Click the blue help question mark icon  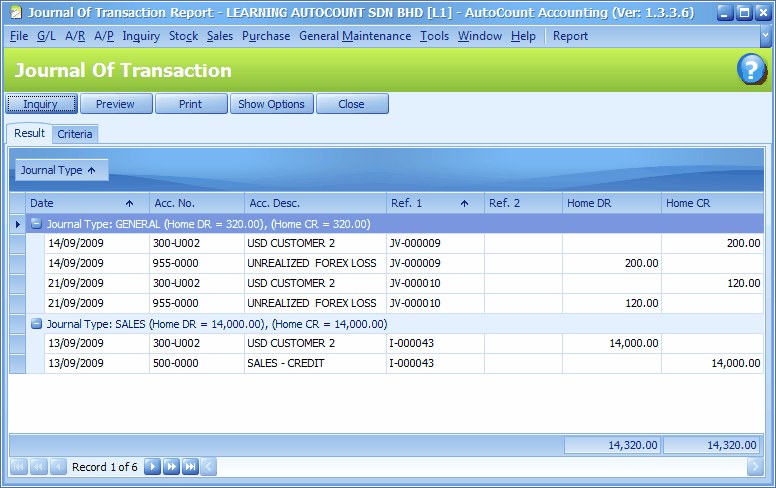tap(751, 70)
